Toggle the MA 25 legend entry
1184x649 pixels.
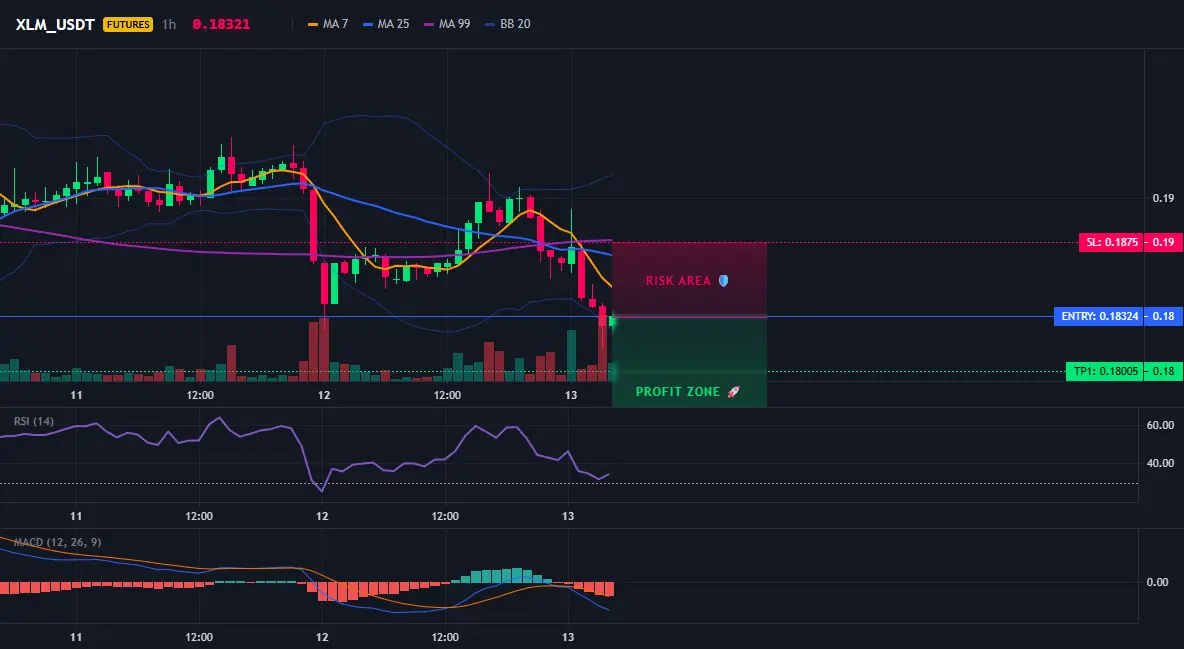(386, 24)
